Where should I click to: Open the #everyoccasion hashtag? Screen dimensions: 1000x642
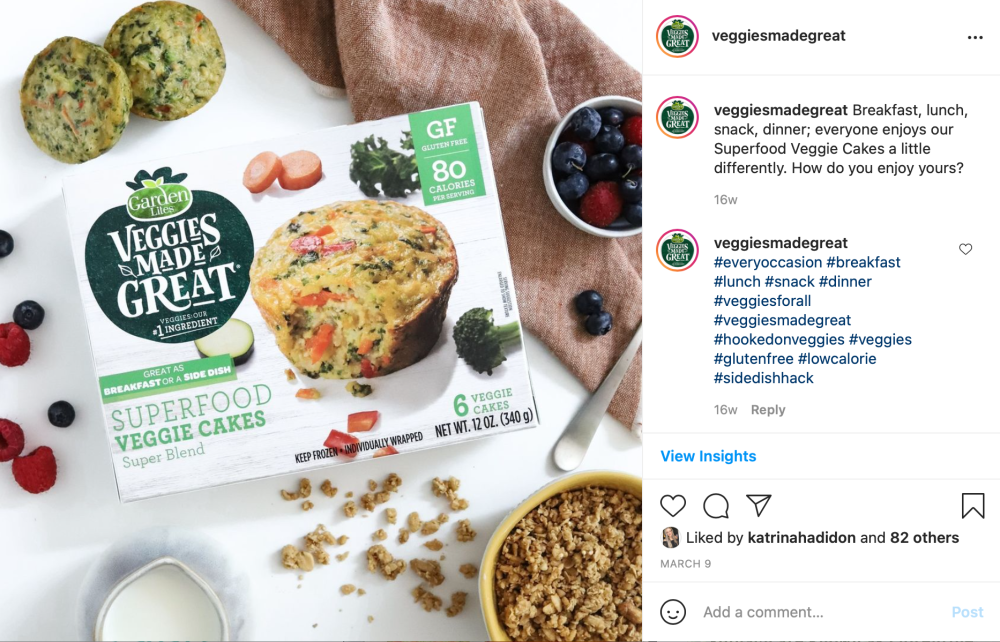768,262
